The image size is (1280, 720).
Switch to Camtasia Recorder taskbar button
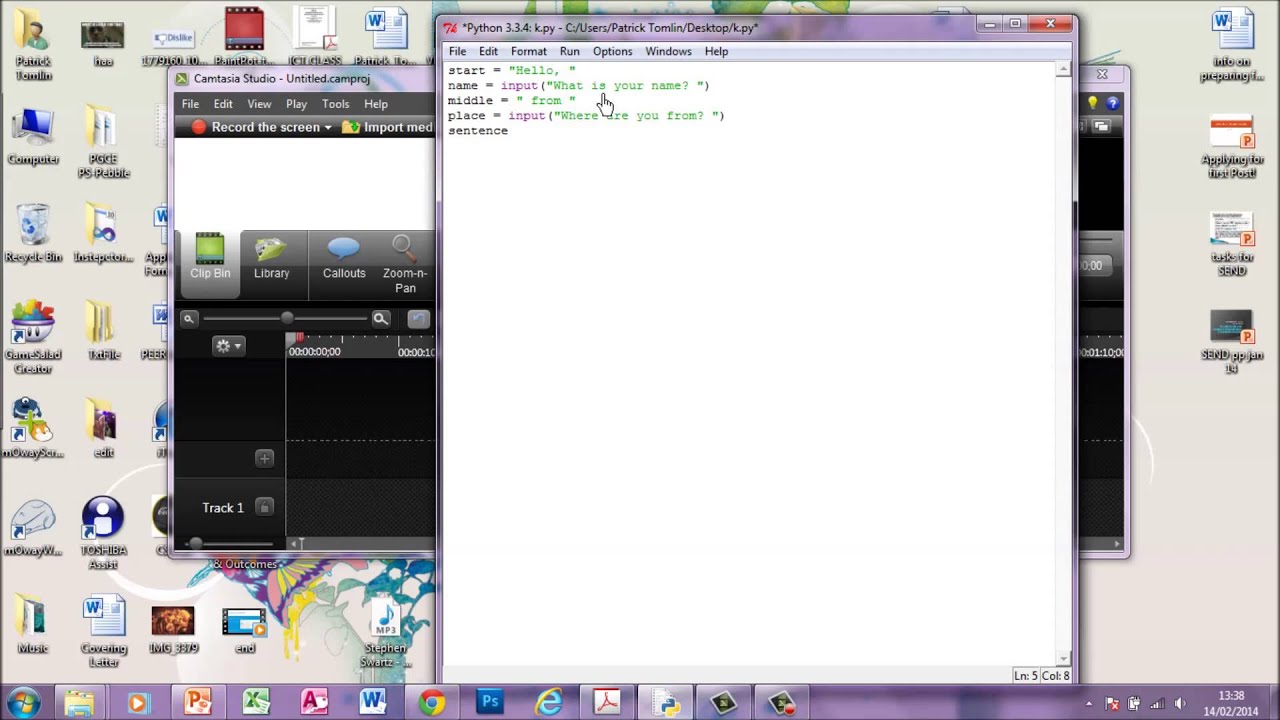tap(782, 702)
